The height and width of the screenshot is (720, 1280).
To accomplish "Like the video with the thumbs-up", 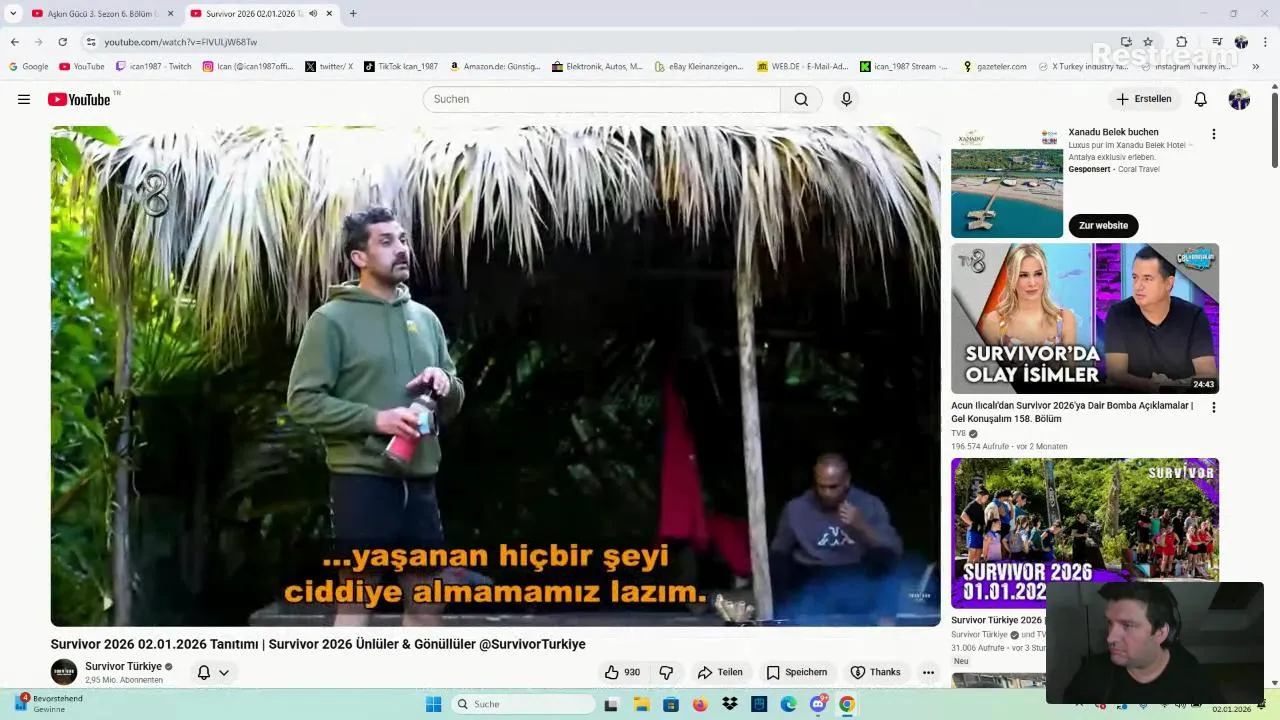I will [x=622, y=672].
